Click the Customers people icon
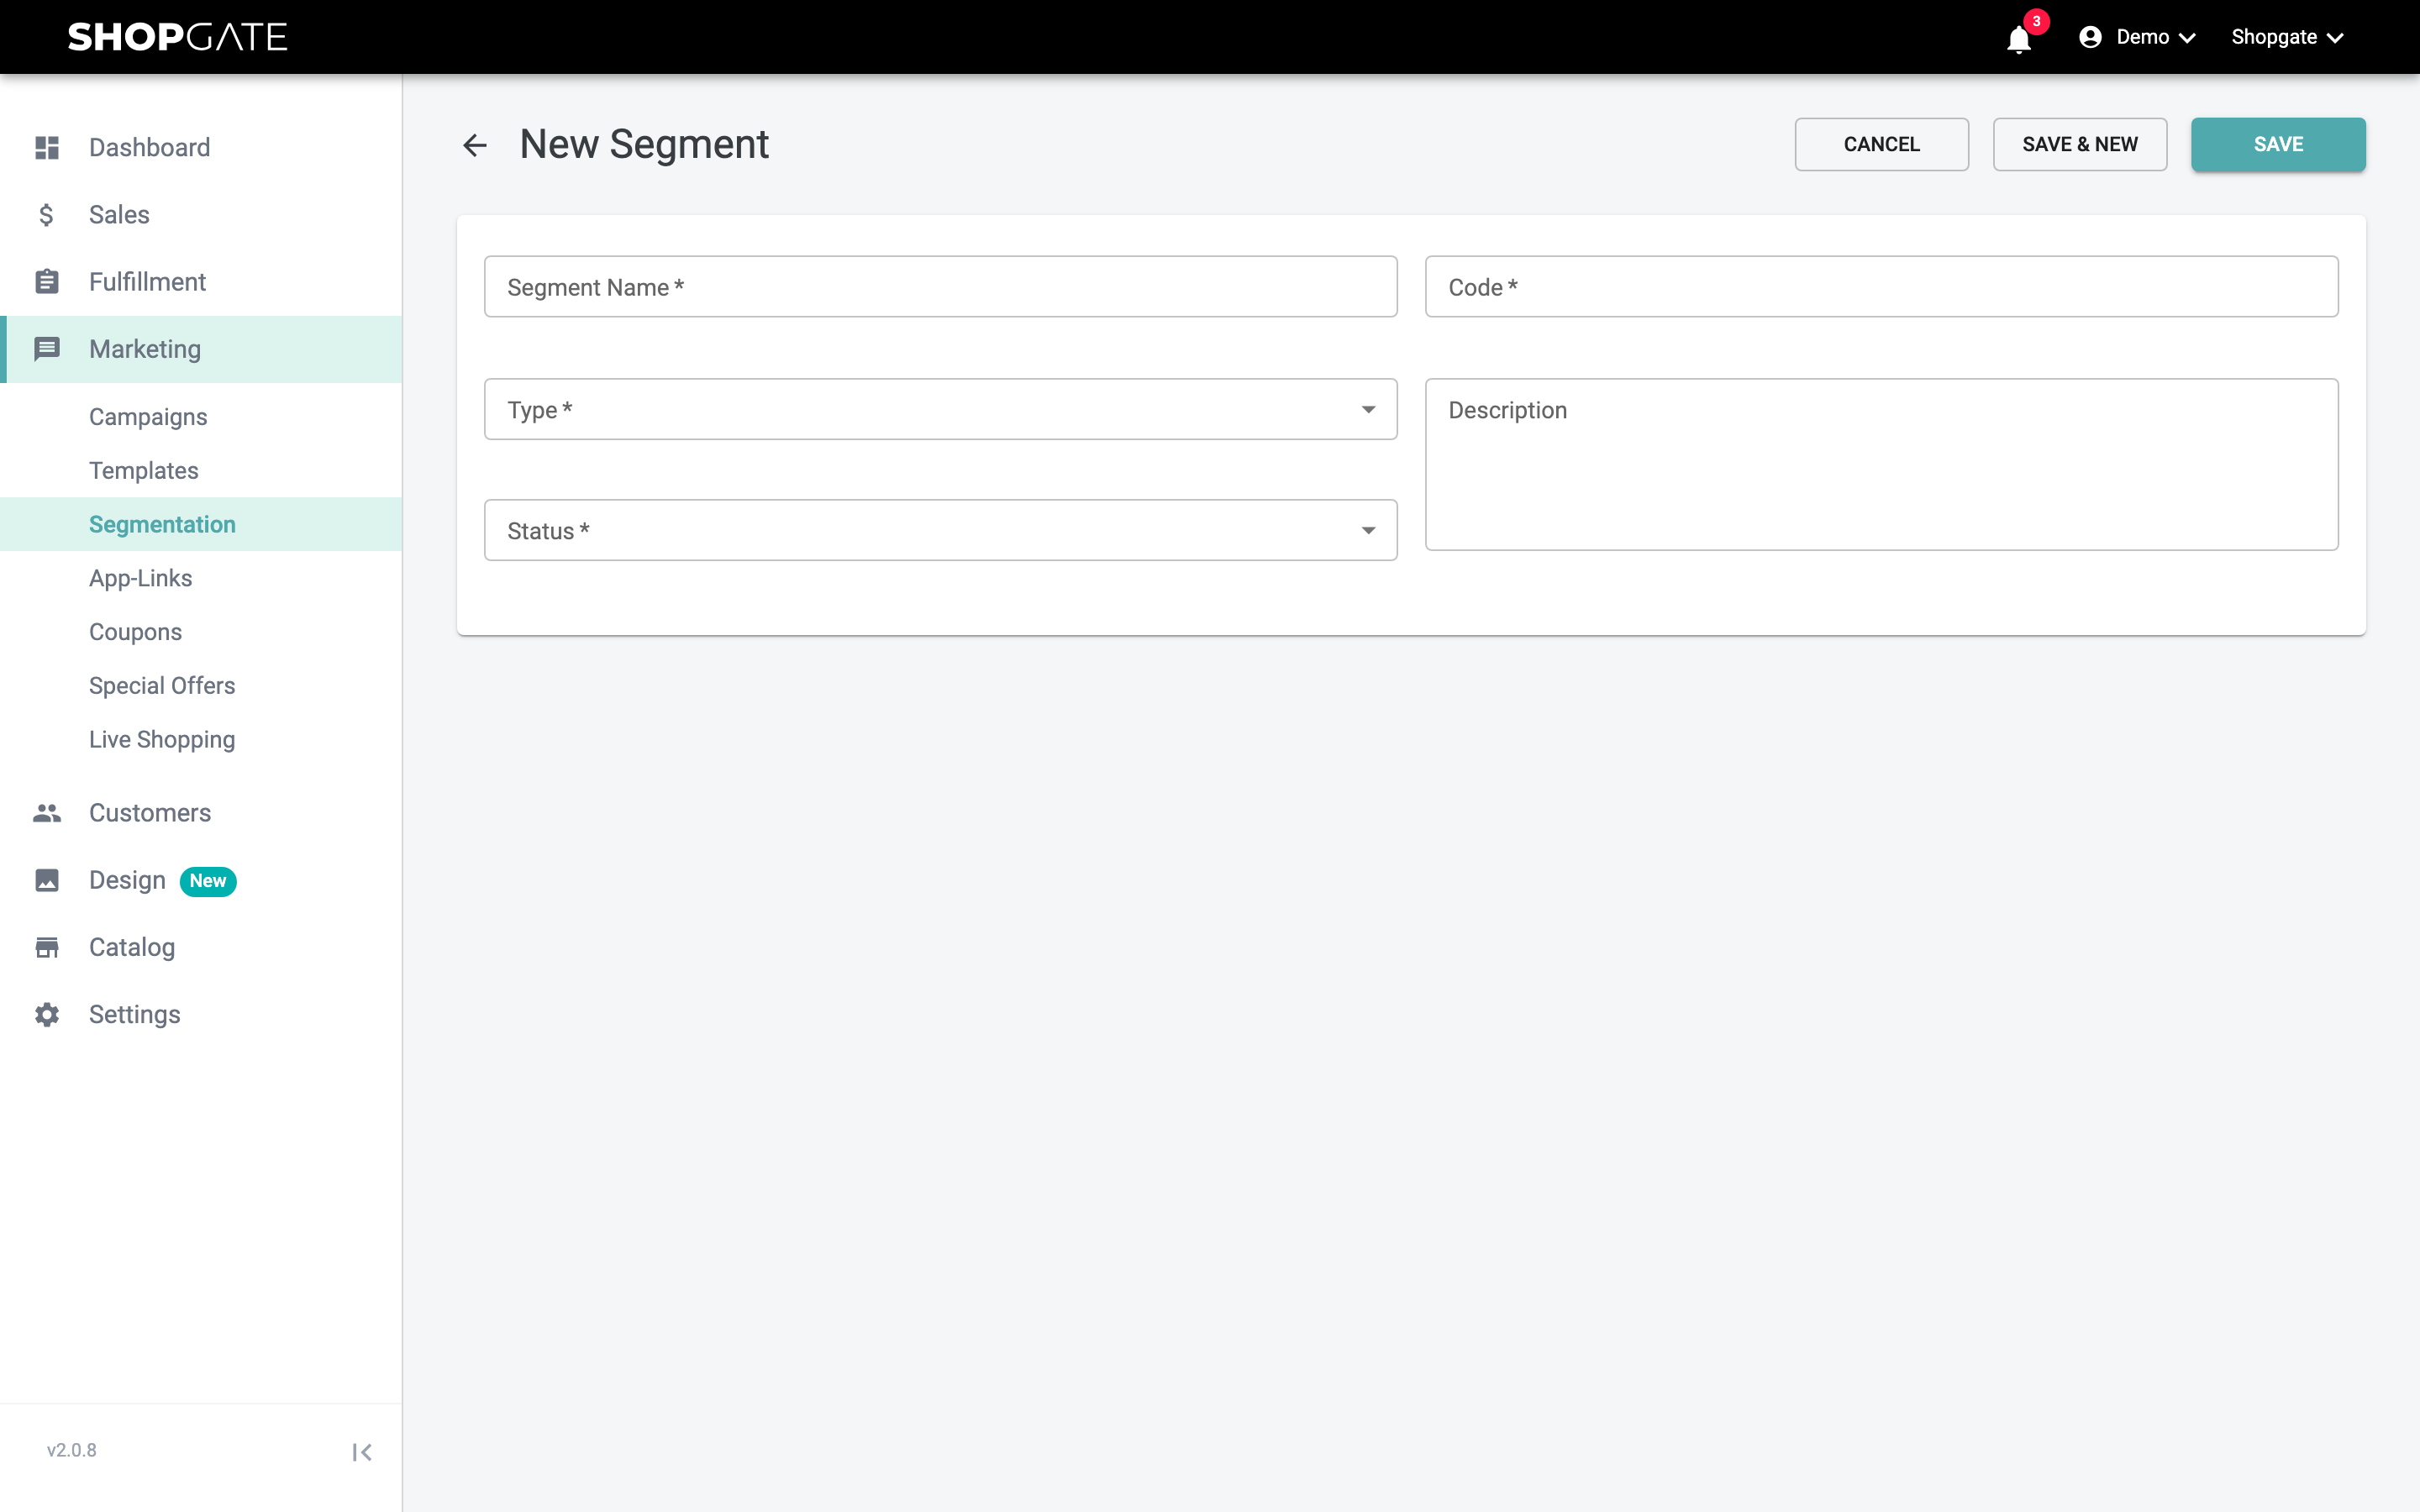Image resolution: width=2420 pixels, height=1512 pixels. [47, 812]
